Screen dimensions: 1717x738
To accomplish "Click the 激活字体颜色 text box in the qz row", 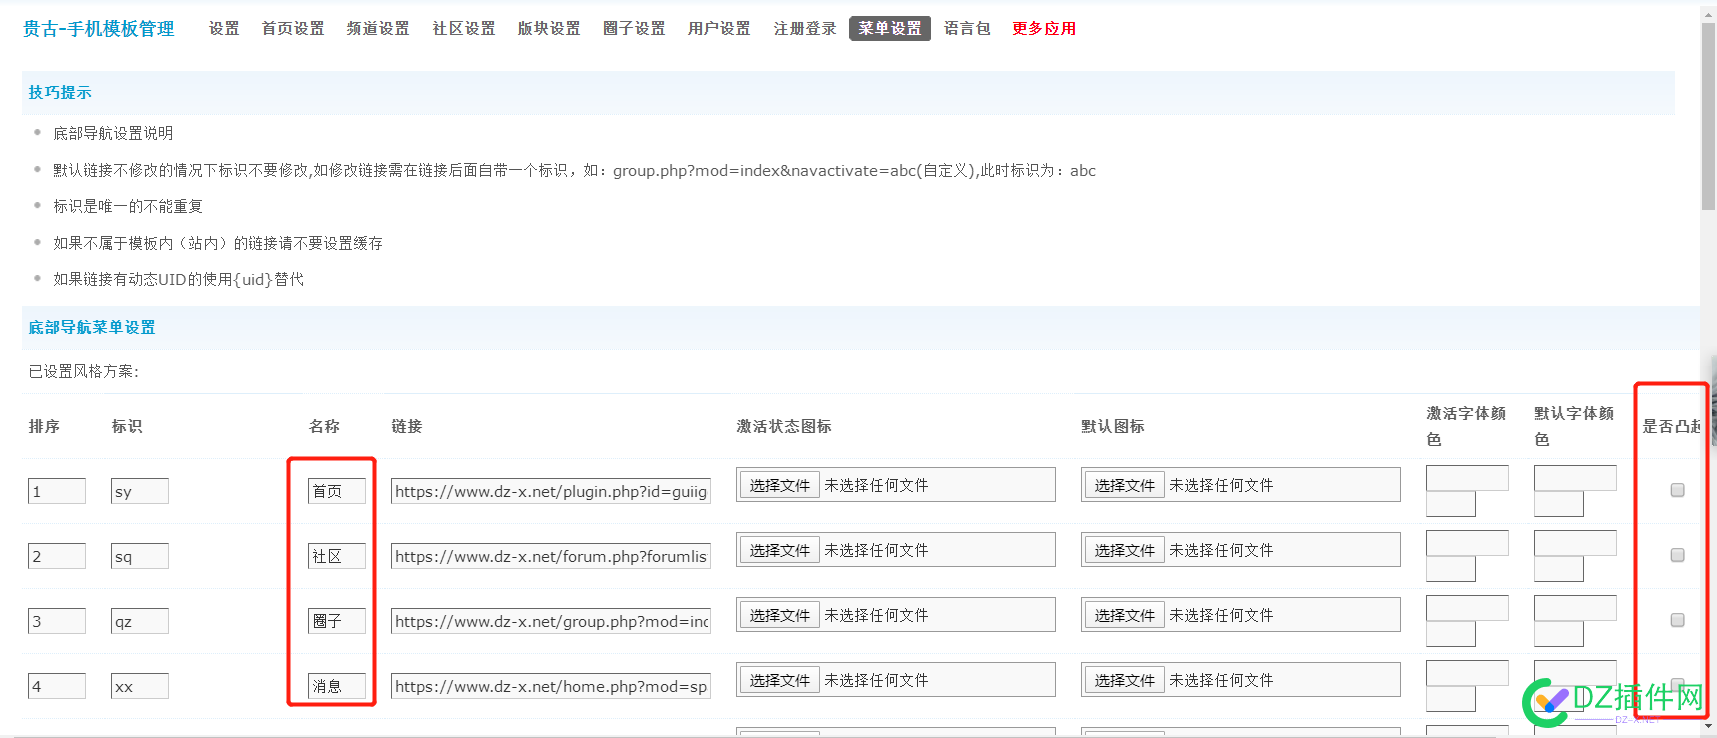I will [1467, 608].
